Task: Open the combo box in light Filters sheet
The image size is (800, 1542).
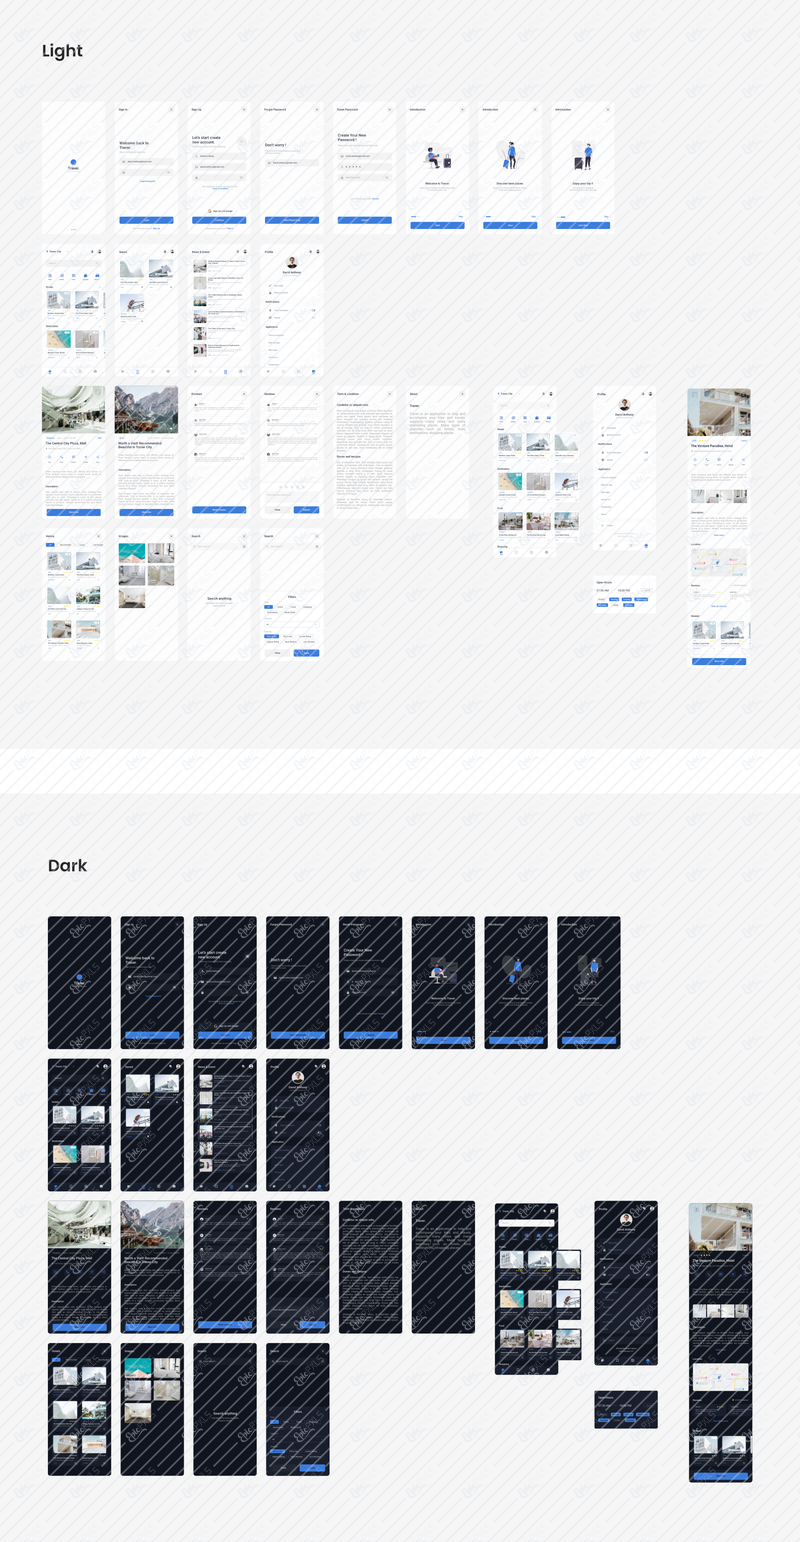Action: pyautogui.click(x=291, y=625)
